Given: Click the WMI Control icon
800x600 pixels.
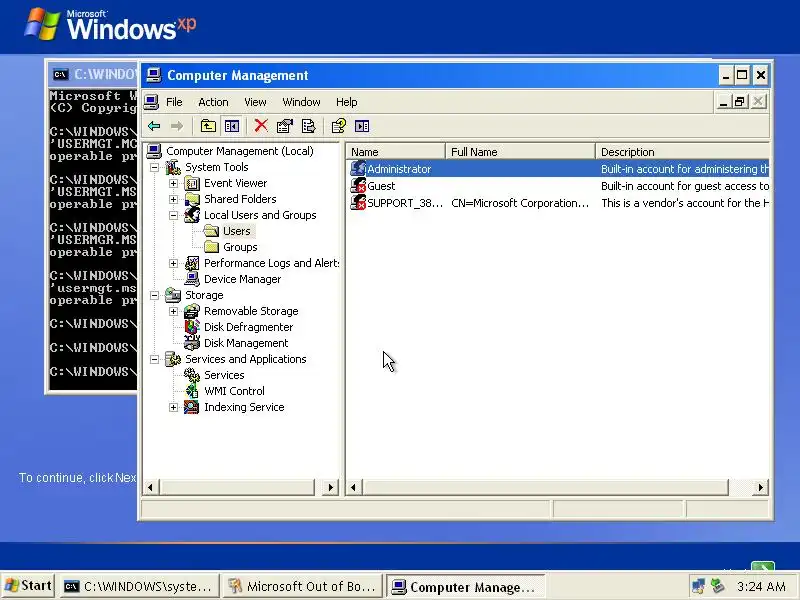Looking at the screenshot, I should tap(192, 391).
